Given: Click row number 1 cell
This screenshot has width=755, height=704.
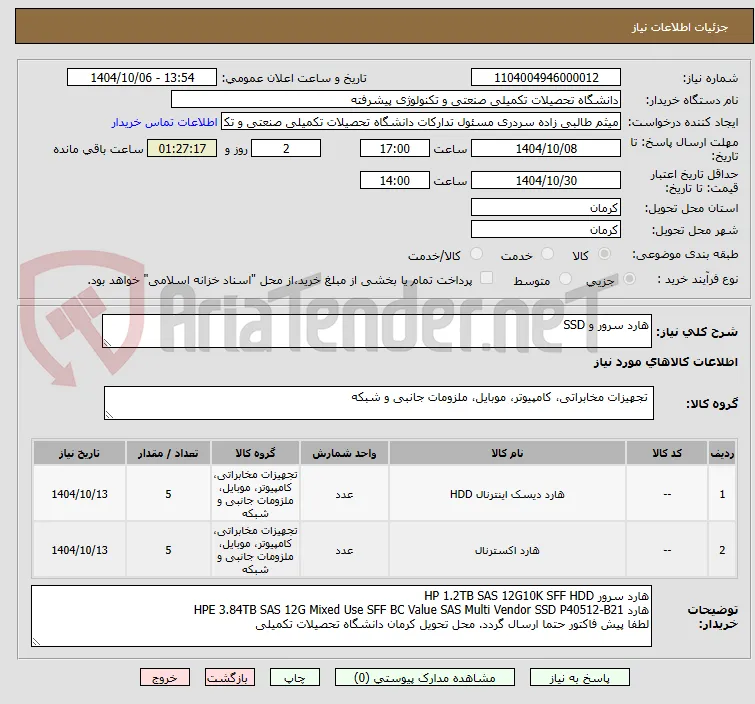Looking at the screenshot, I should 722,494.
